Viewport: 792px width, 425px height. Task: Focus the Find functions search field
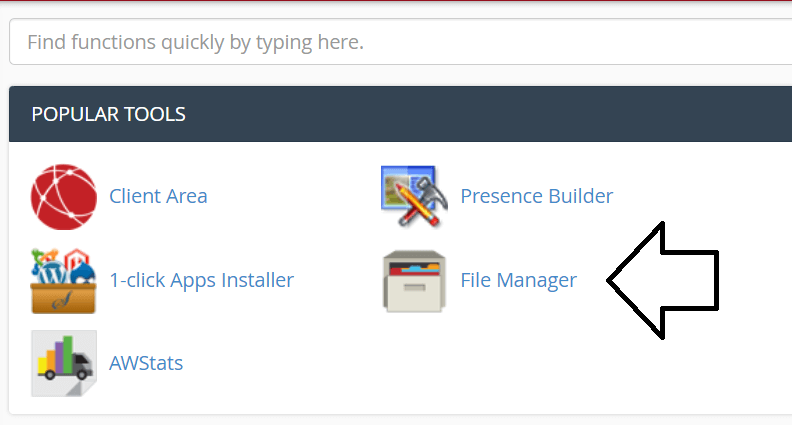coord(400,43)
